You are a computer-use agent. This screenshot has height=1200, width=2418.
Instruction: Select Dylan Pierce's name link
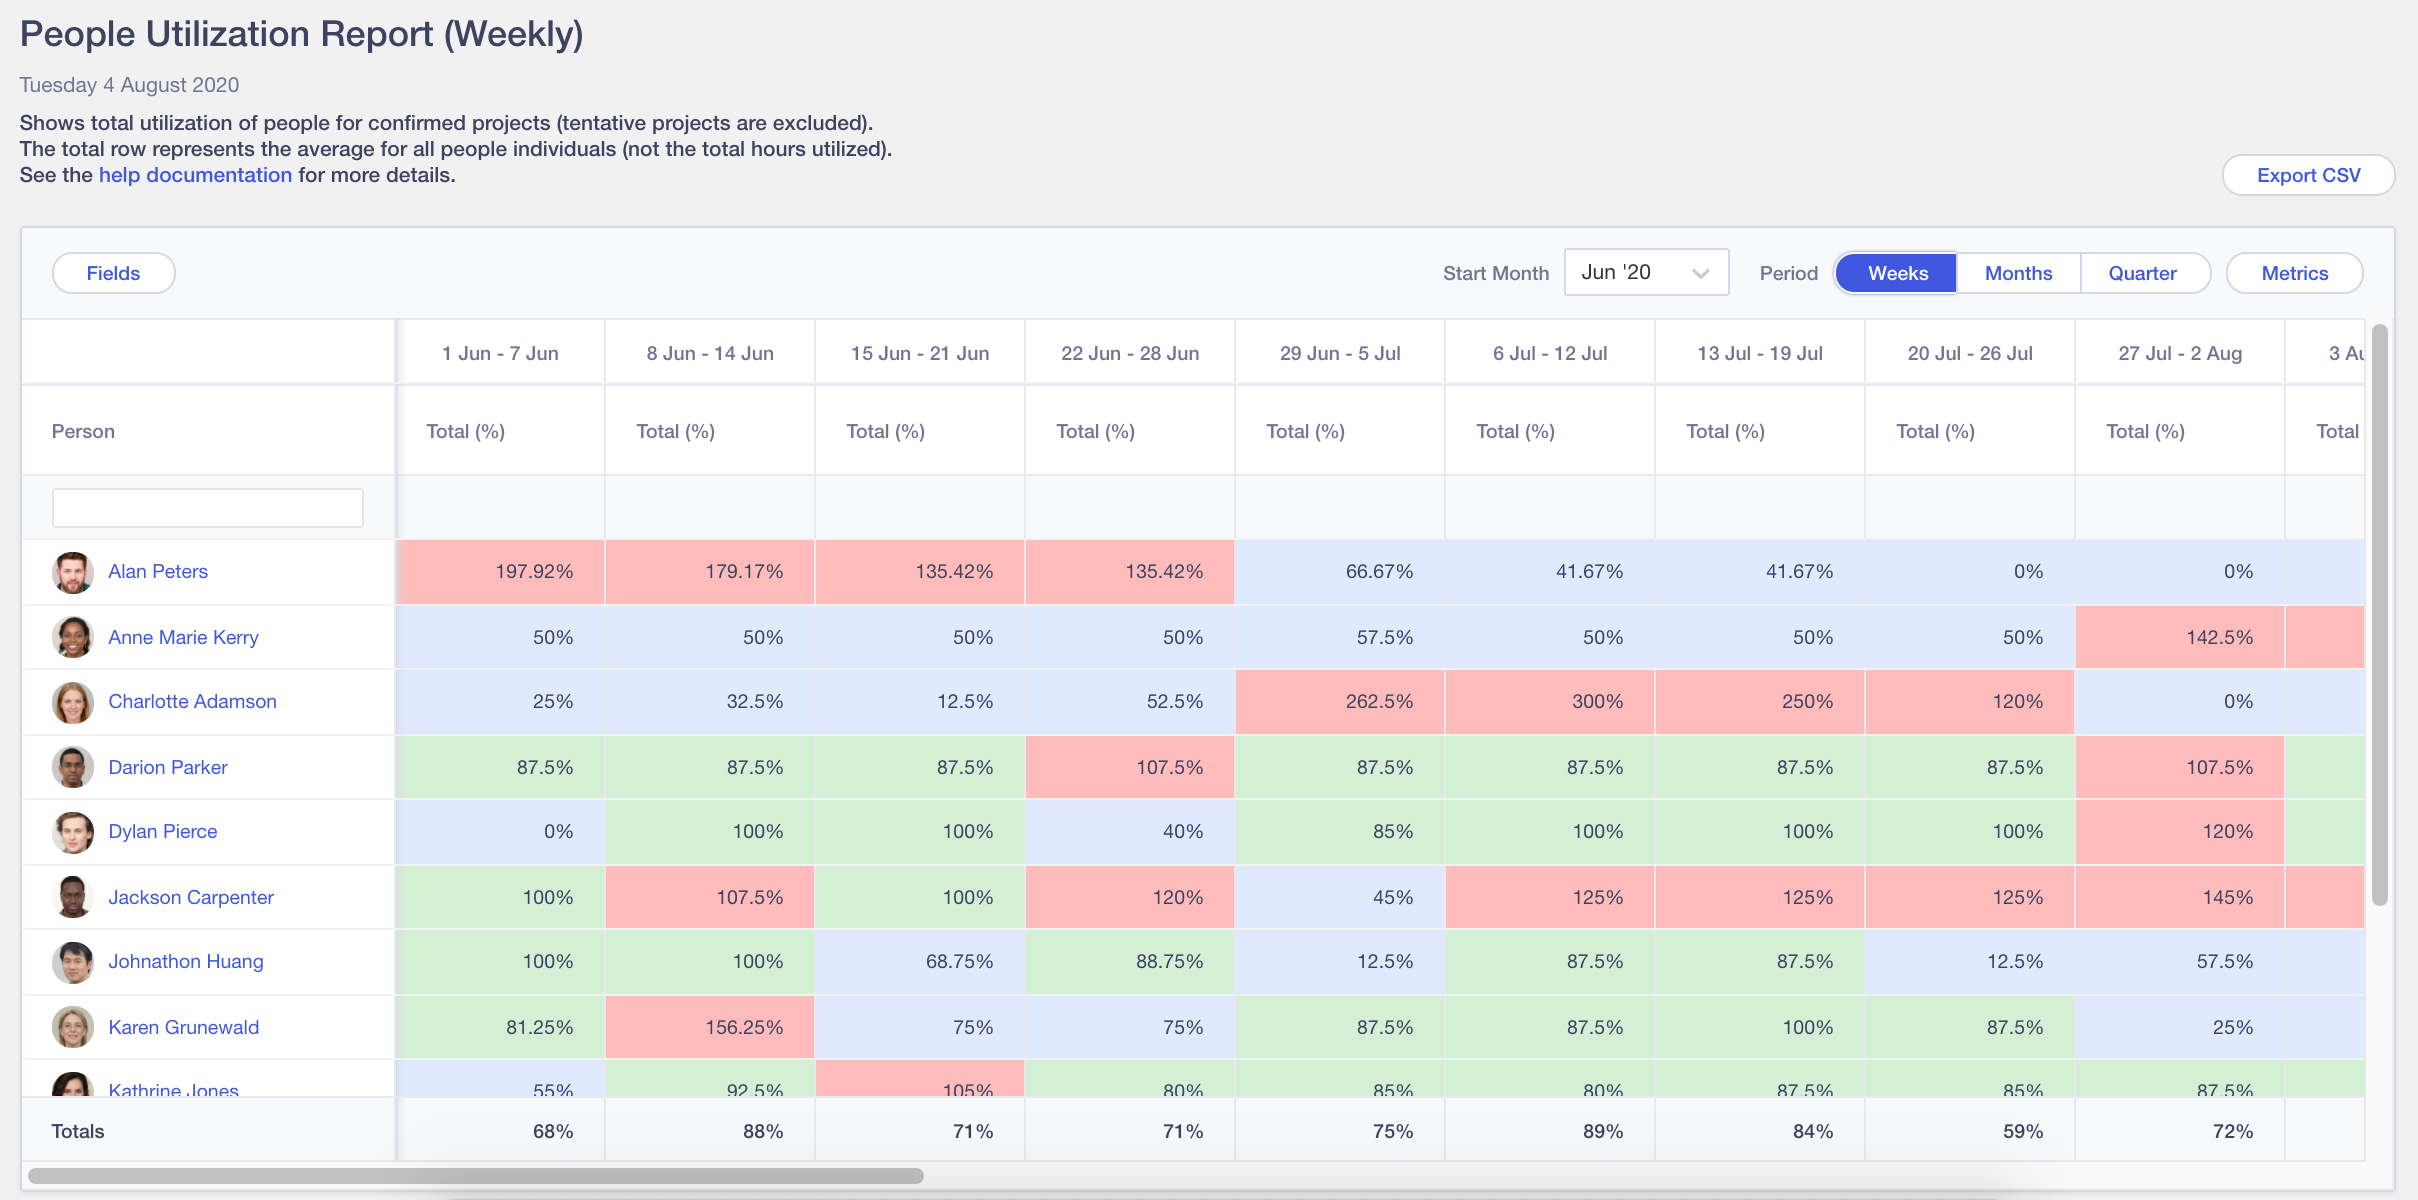tap(162, 831)
